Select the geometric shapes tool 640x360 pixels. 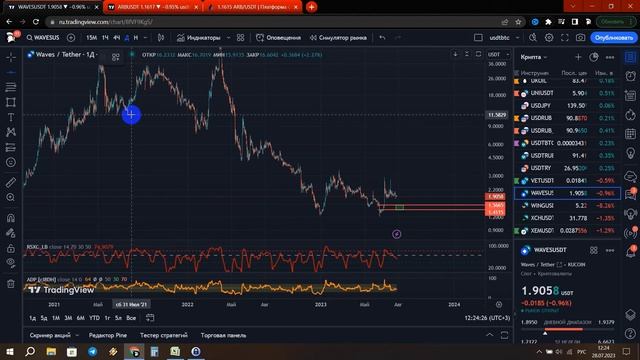[x=11, y=102]
